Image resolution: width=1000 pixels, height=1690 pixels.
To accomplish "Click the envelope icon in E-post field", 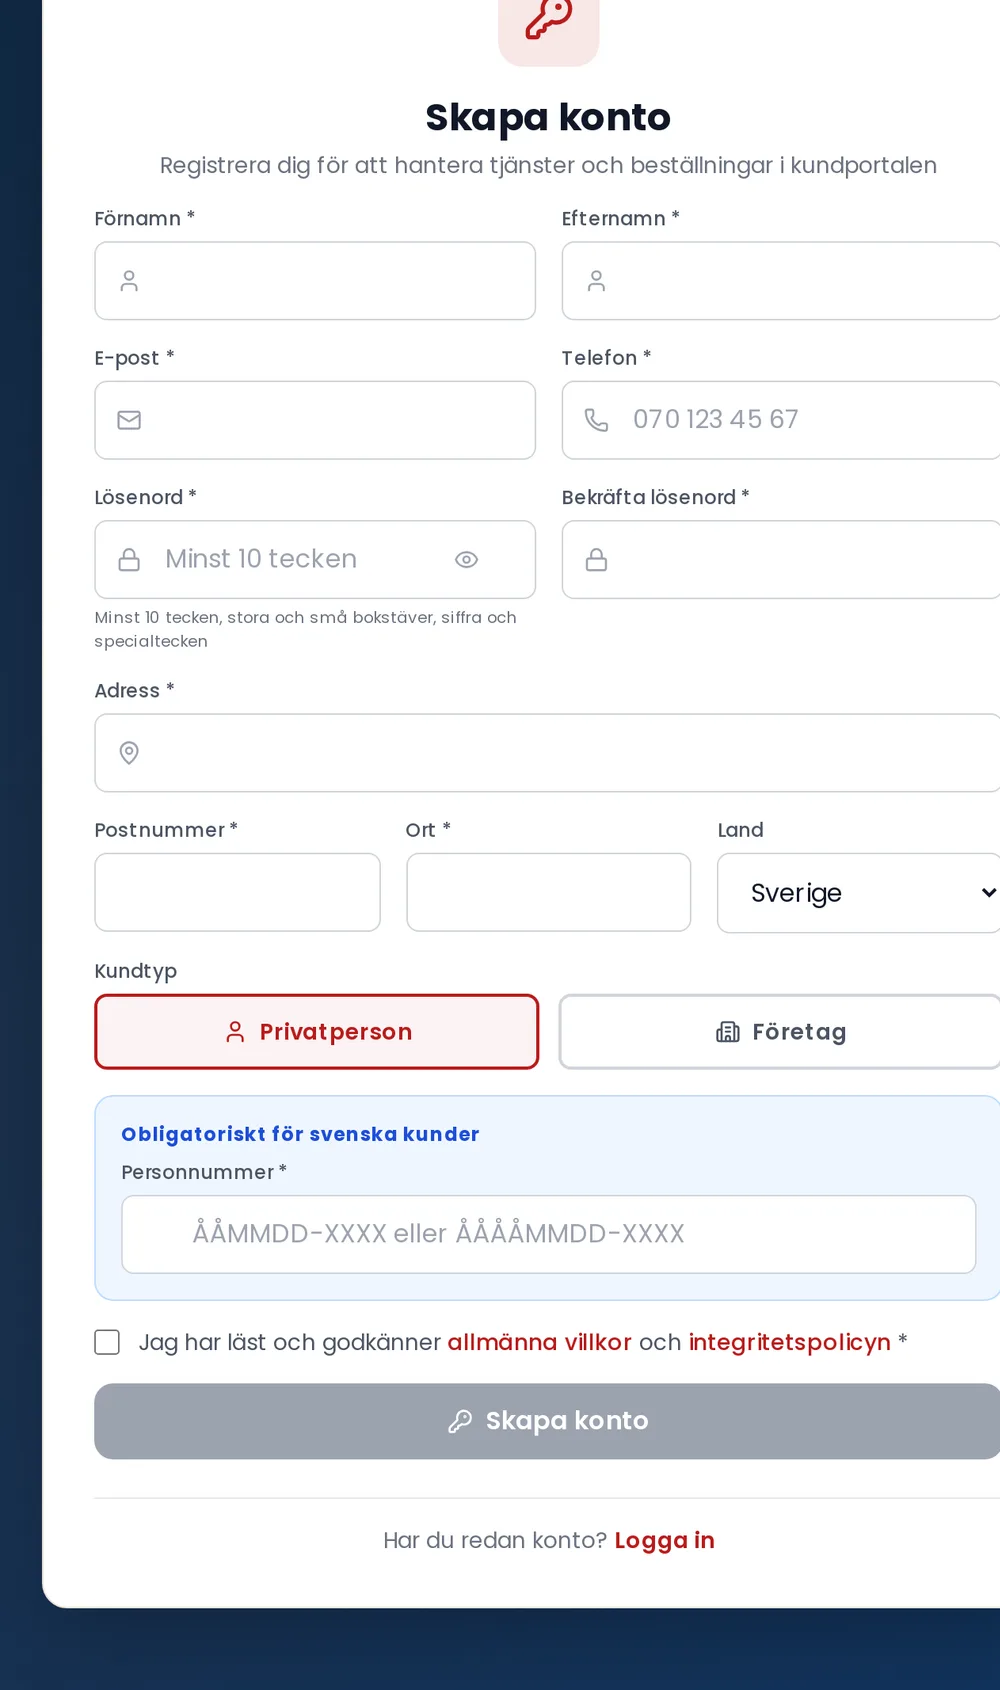I will [x=129, y=420].
